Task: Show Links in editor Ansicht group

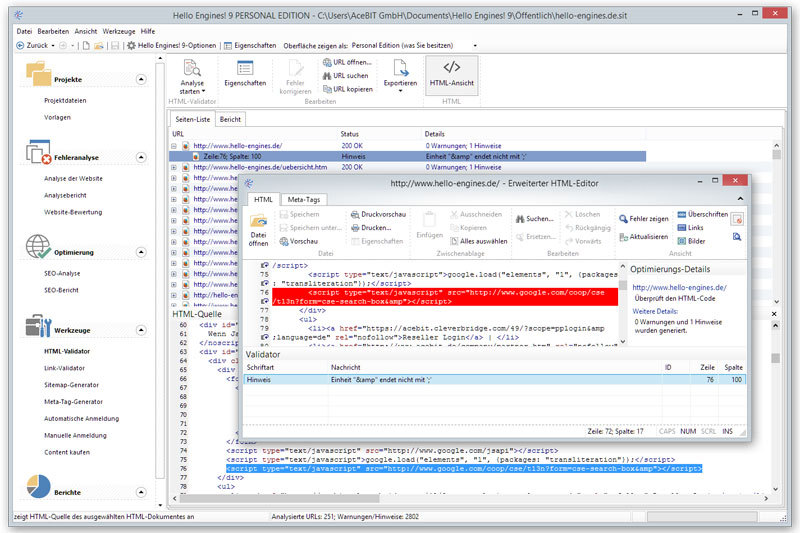Action: pyautogui.click(x=690, y=227)
